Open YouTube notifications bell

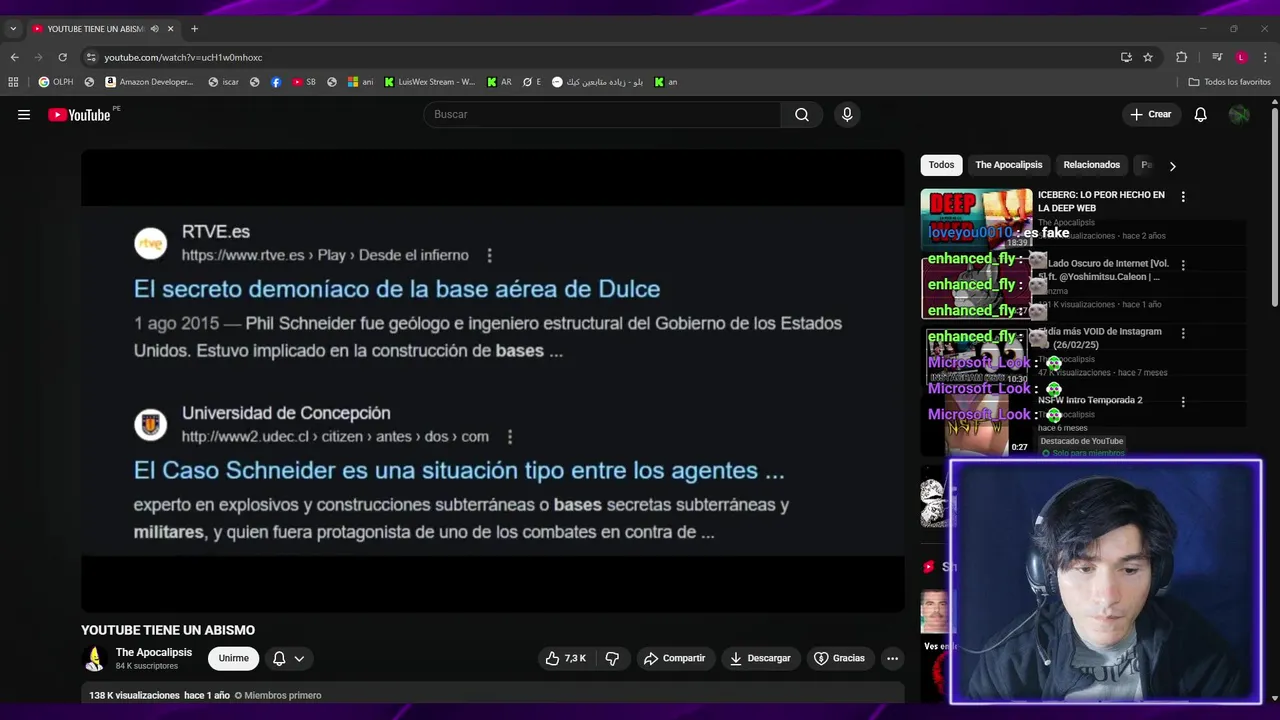click(1200, 114)
